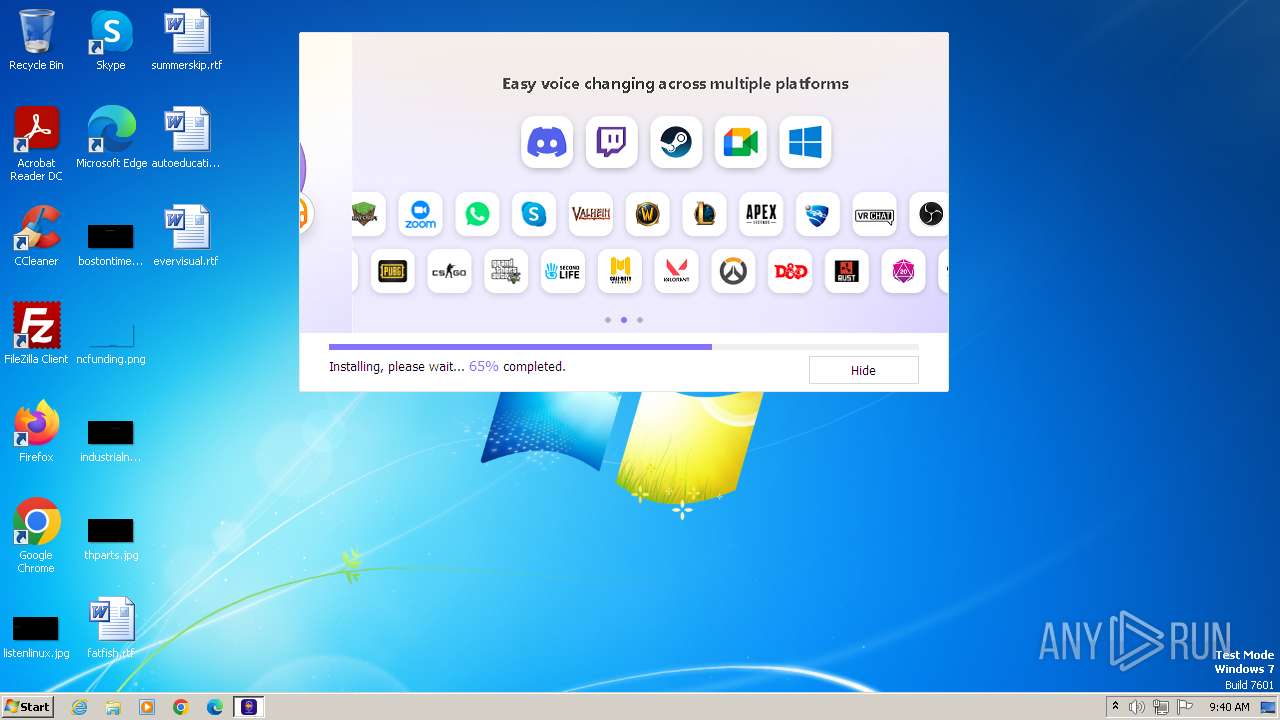Select the middle carousel page dot
The width and height of the screenshot is (1280, 720).
(624, 320)
